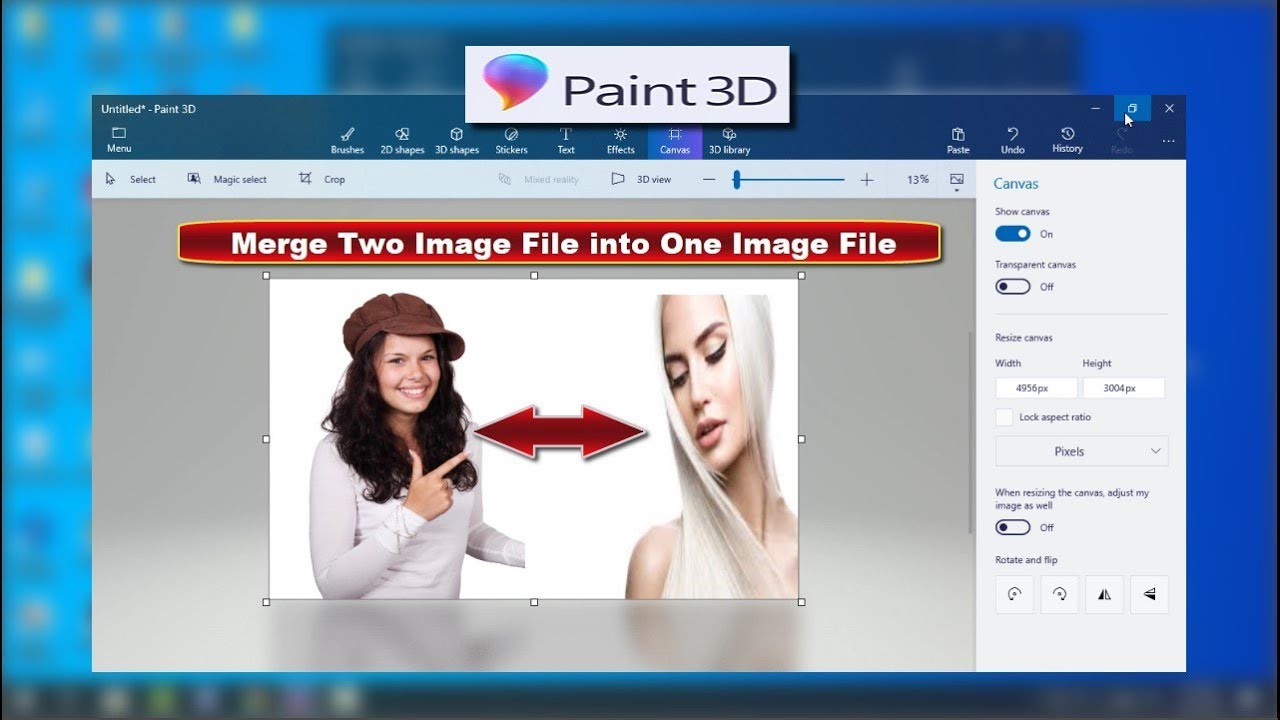Click the Mixed reality button

(539, 179)
